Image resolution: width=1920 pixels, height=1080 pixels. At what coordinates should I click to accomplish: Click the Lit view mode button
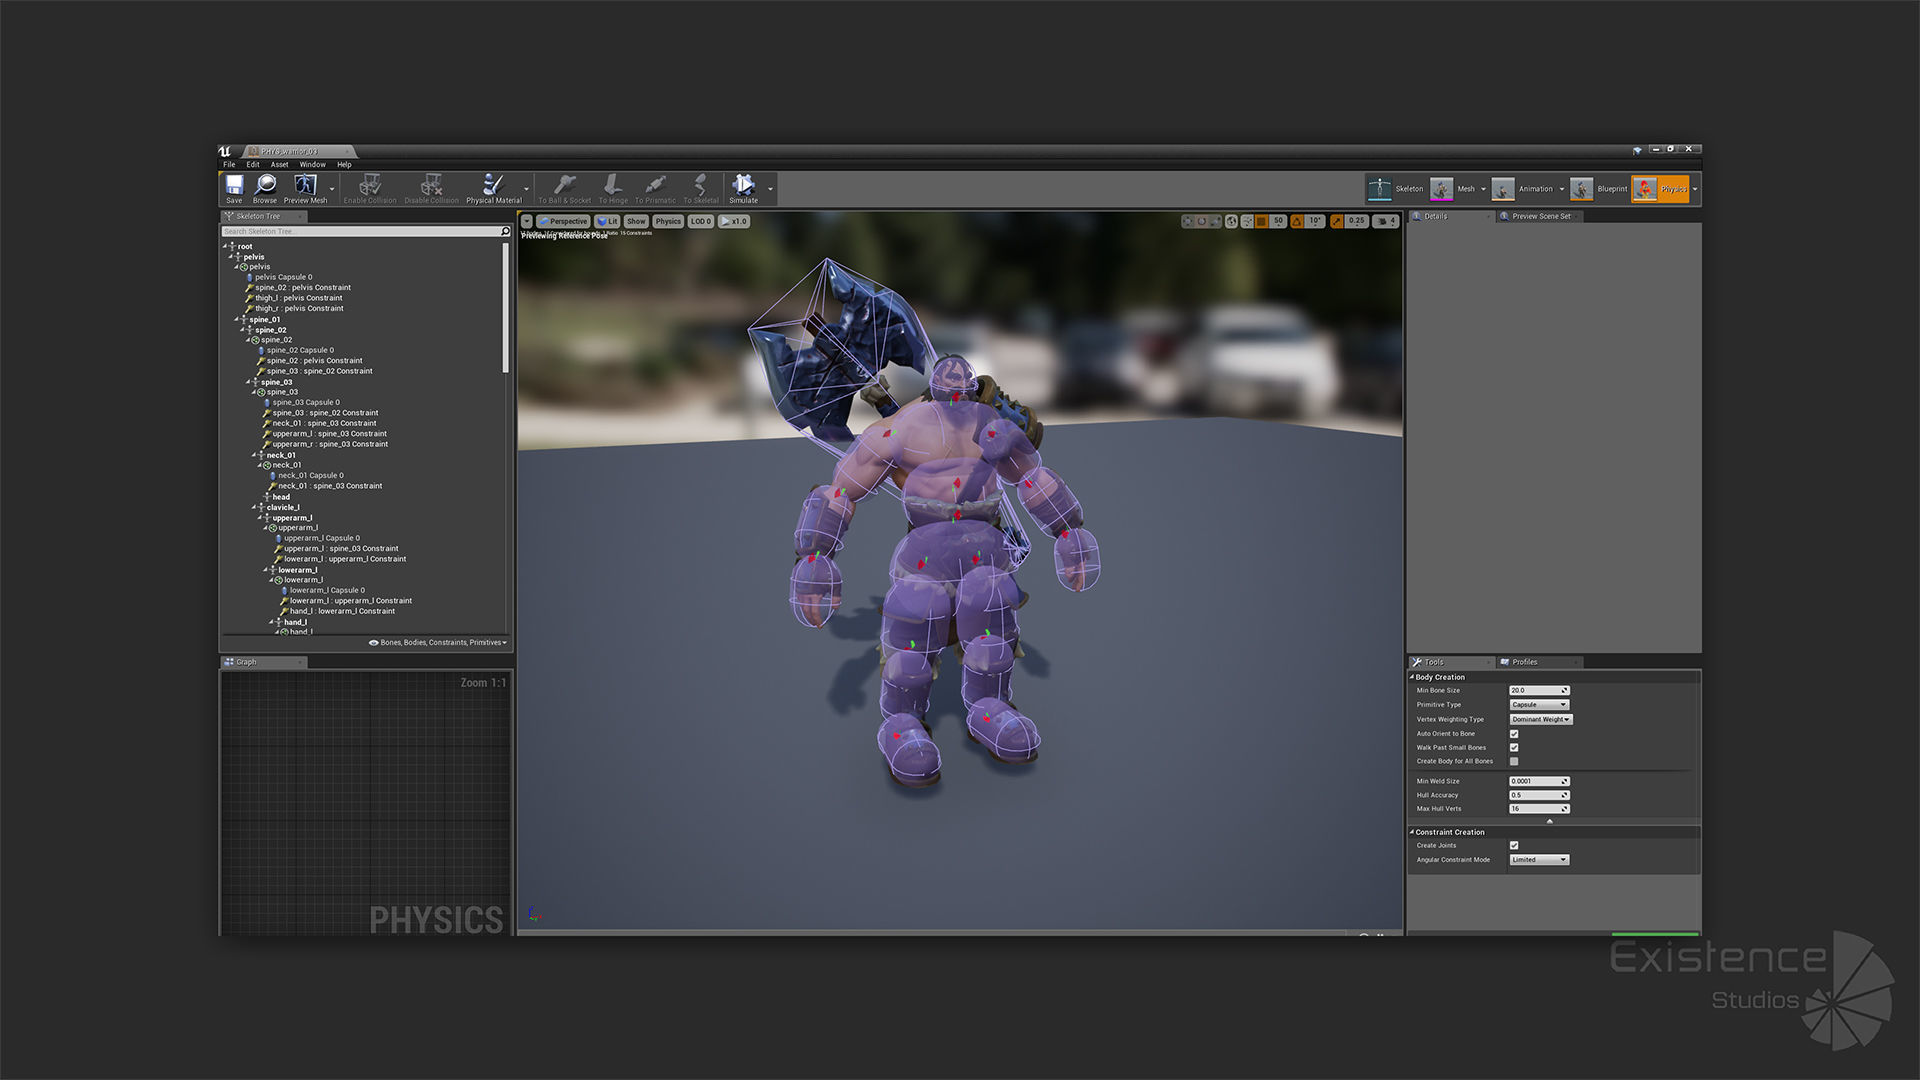[607, 222]
